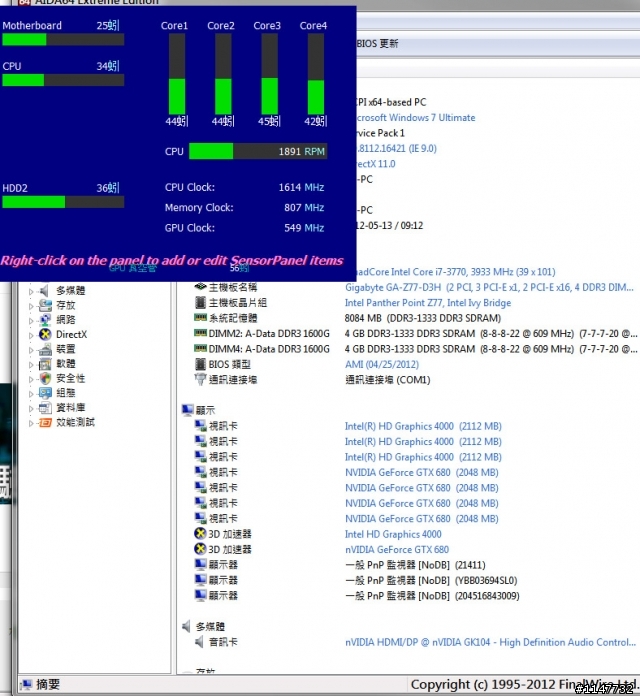Expand the 網路 tree node
This screenshot has height=697, width=640.
(31, 321)
